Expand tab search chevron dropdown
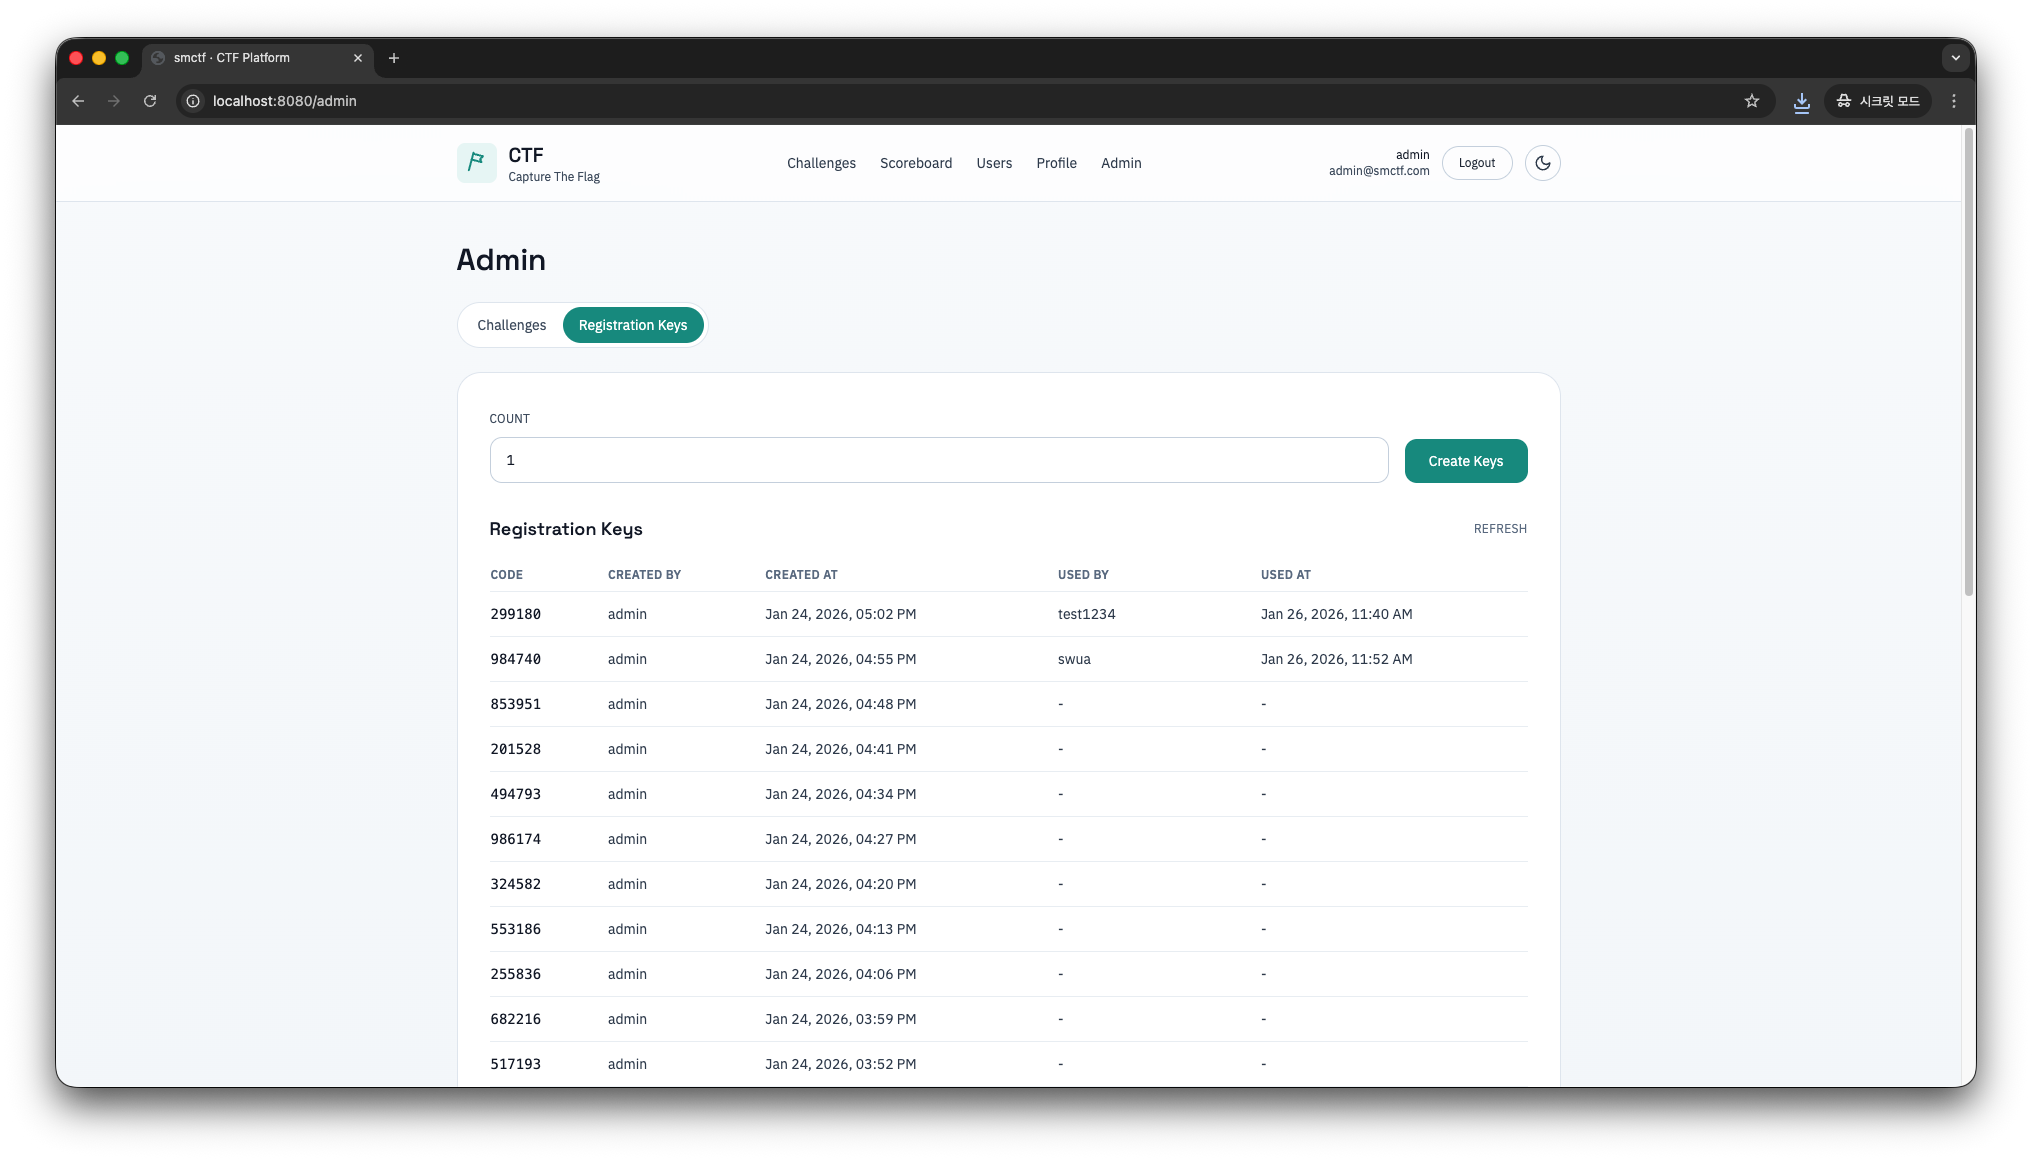 pos(1955,58)
